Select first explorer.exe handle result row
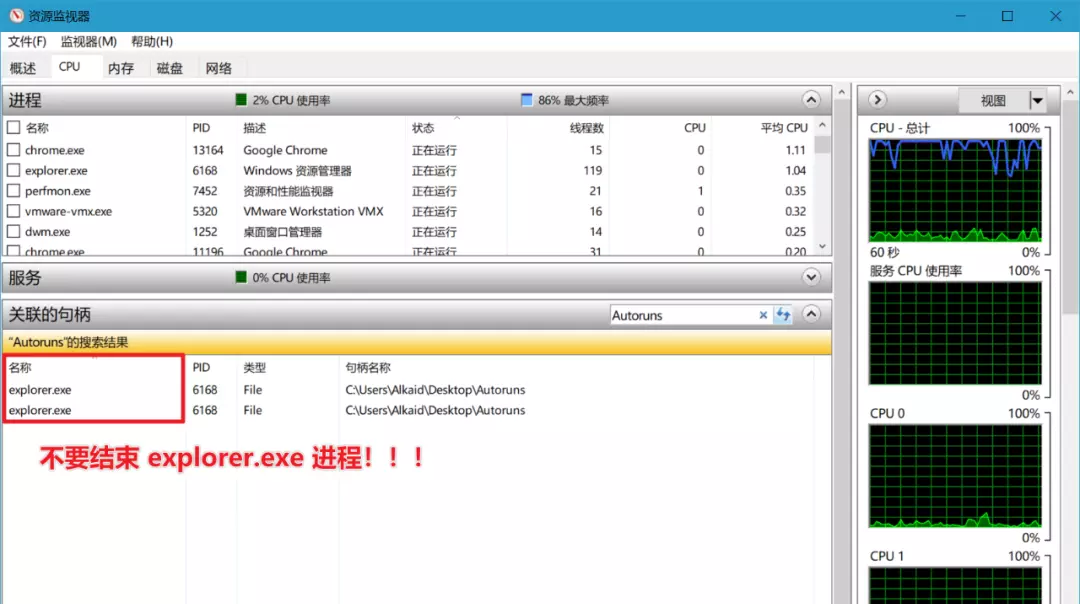Image resolution: width=1080 pixels, height=604 pixels. point(417,390)
